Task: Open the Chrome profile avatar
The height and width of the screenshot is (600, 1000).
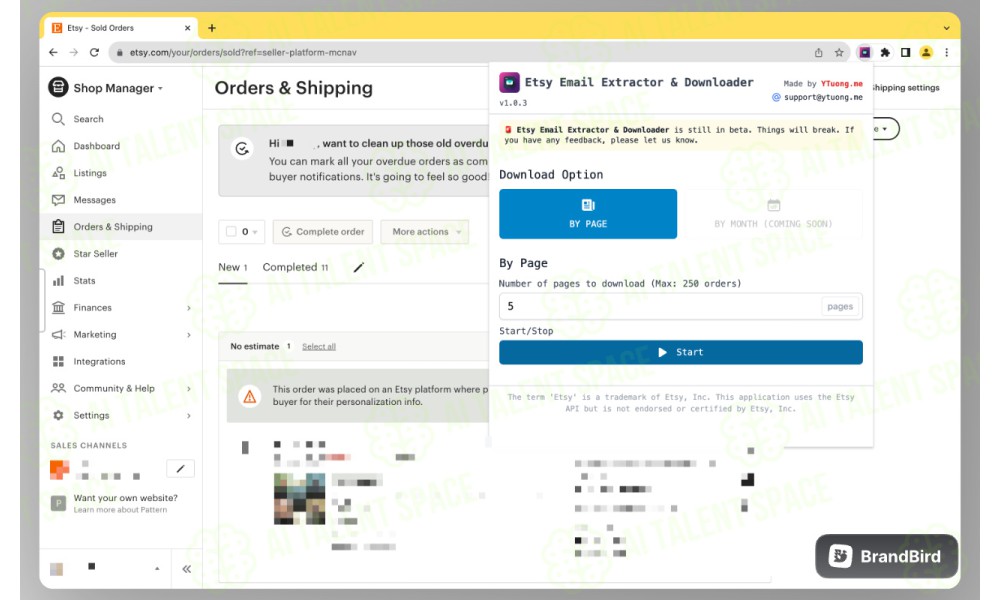Action: point(926,52)
